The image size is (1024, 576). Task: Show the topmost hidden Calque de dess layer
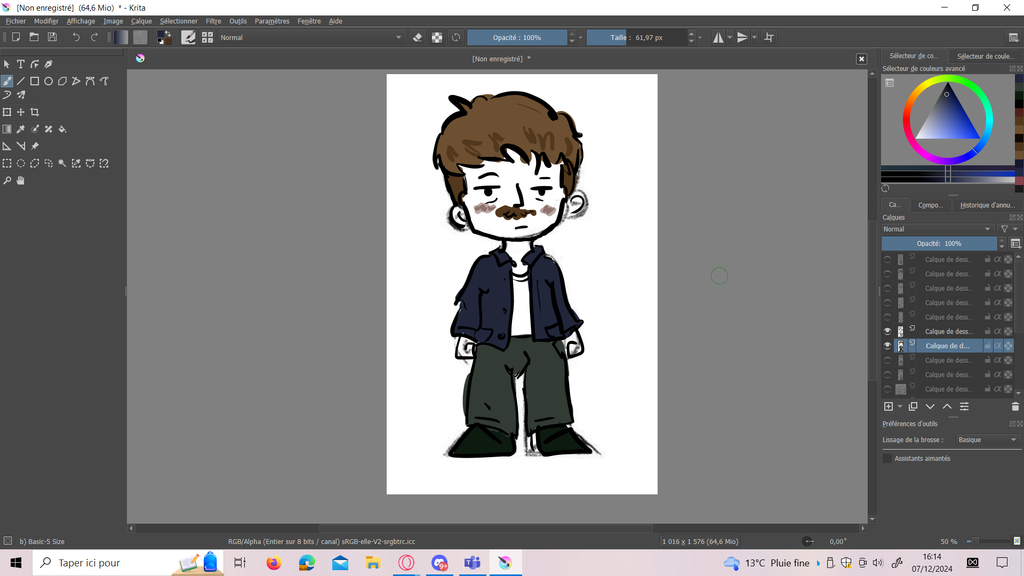click(888, 259)
